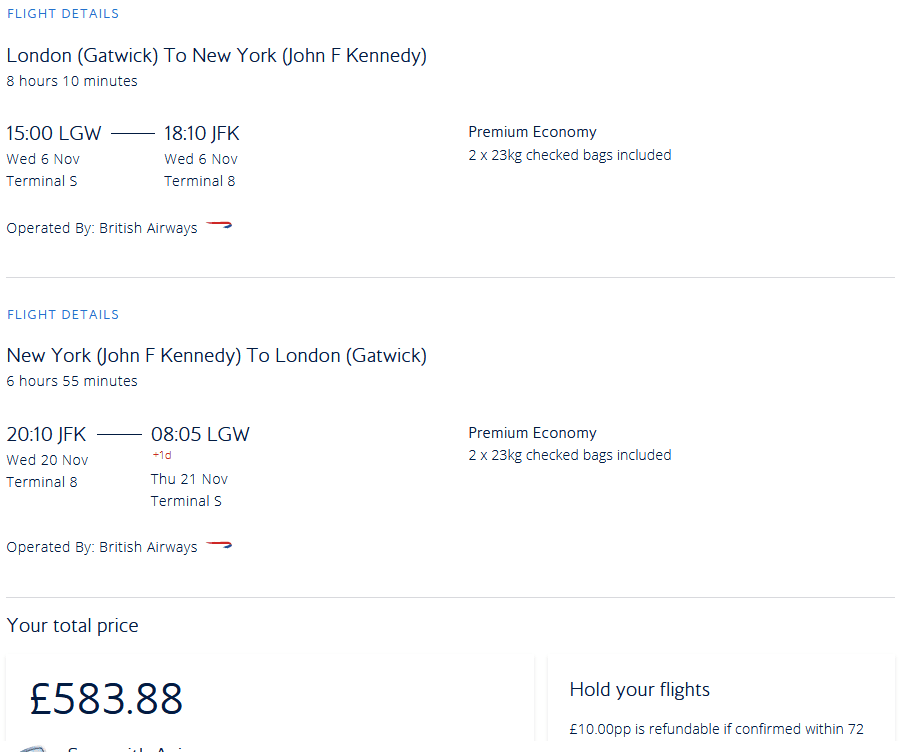Screen dimensions: 903x752
Task: Open the Hold your flights panel
Action: [x=639, y=689]
